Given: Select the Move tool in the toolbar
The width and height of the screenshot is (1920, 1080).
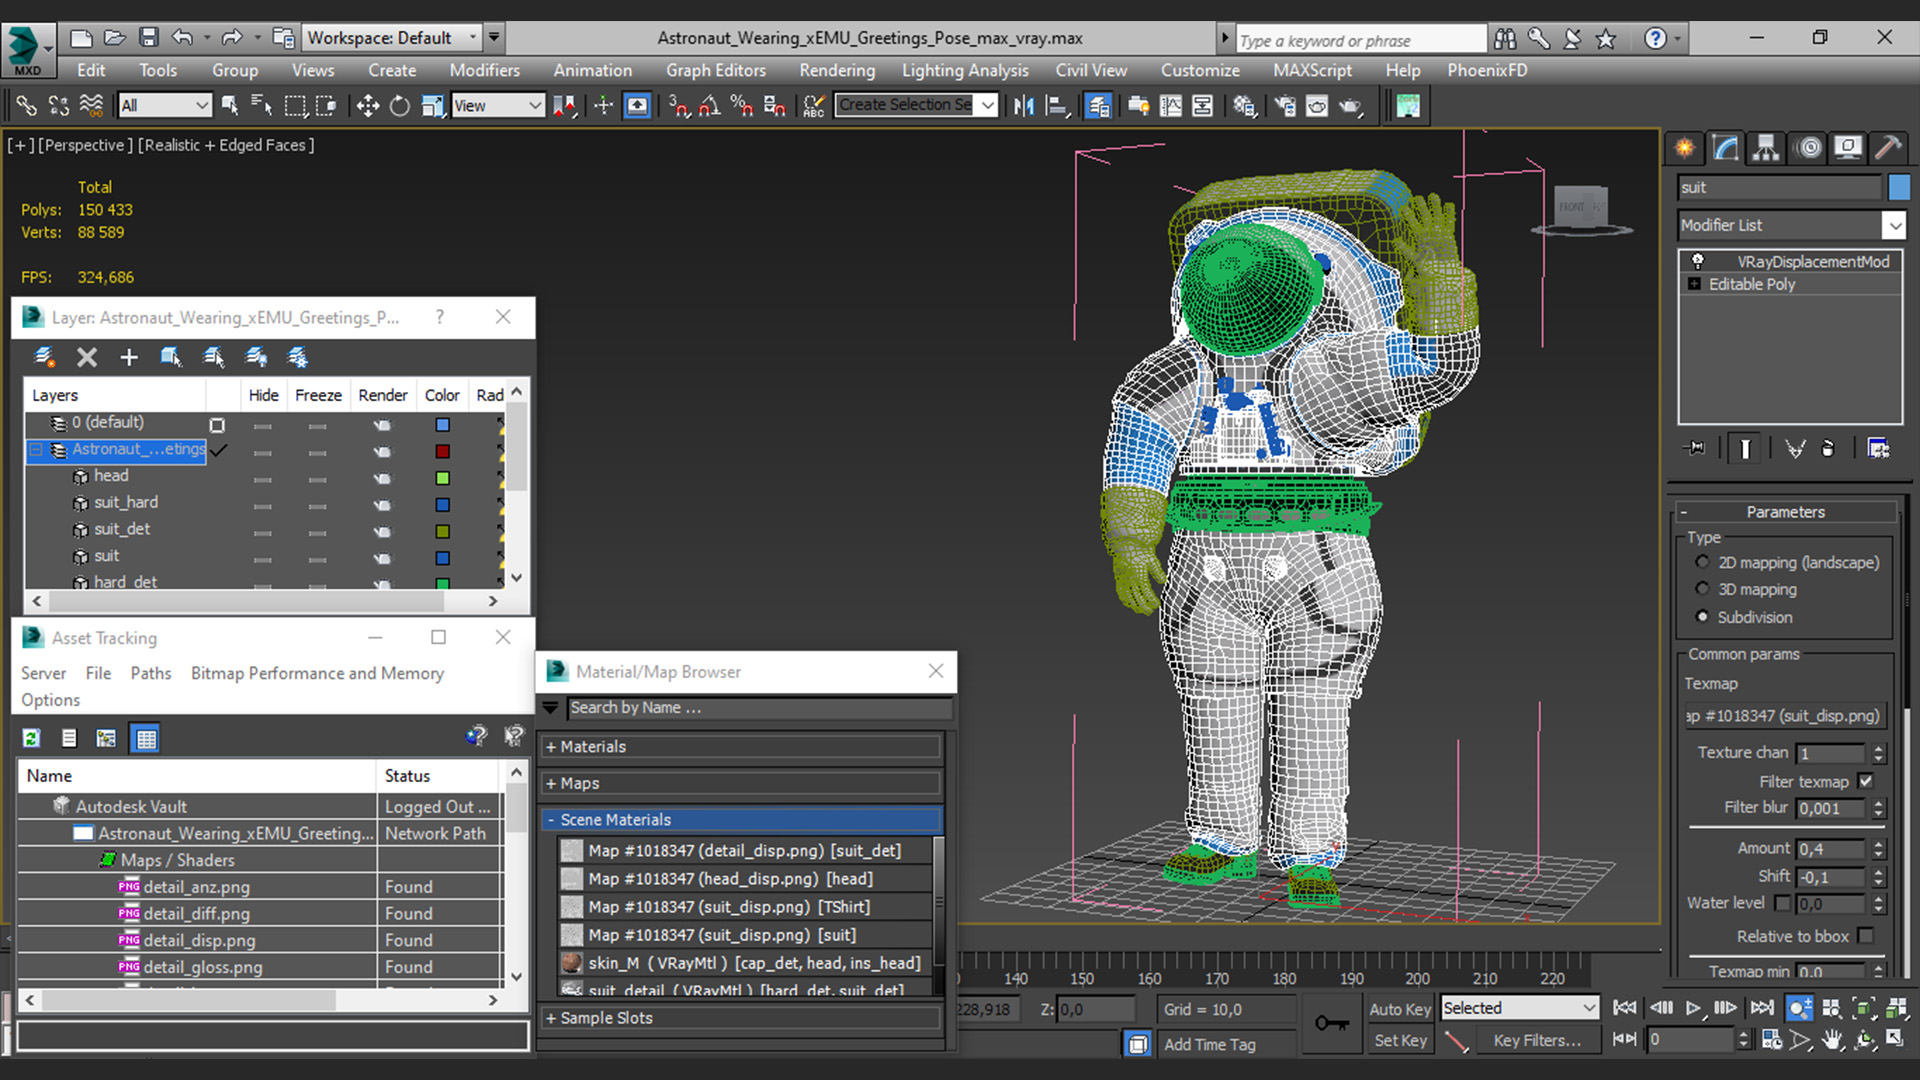Looking at the screenshot, I should tap(367, 106).
